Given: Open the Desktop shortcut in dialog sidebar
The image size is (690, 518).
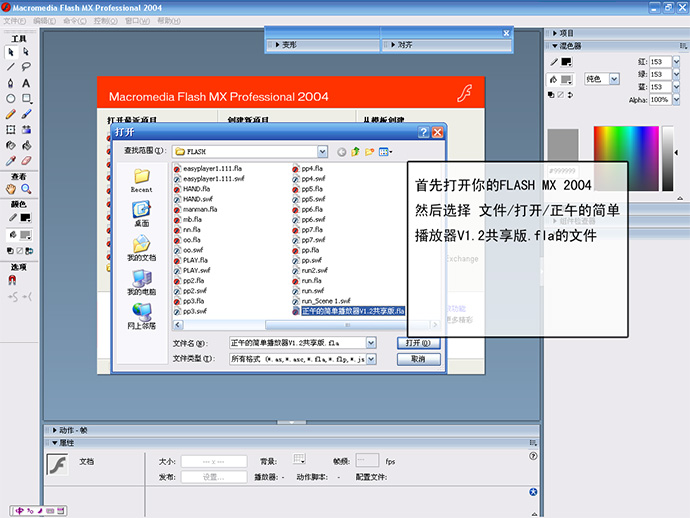Looking at the screenshot, I should tap(142, 214).
